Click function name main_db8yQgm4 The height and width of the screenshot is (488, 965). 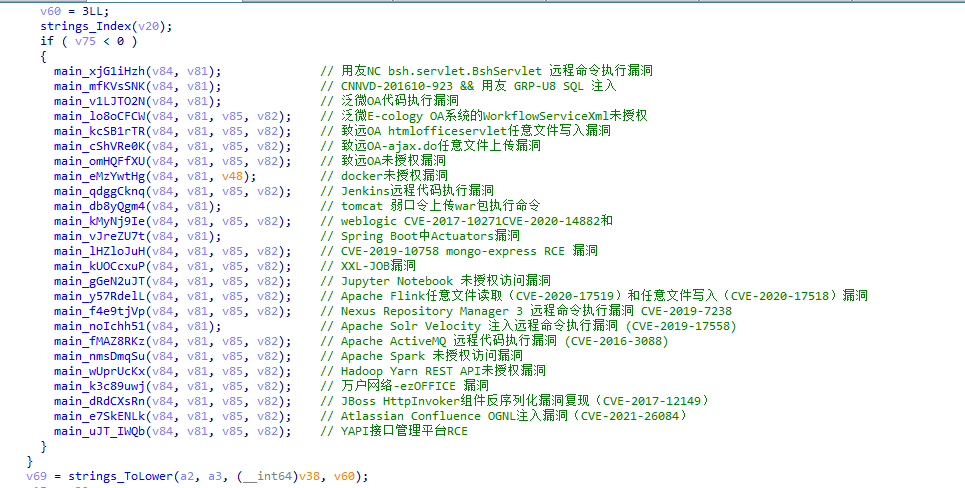(x=100, y=206)
